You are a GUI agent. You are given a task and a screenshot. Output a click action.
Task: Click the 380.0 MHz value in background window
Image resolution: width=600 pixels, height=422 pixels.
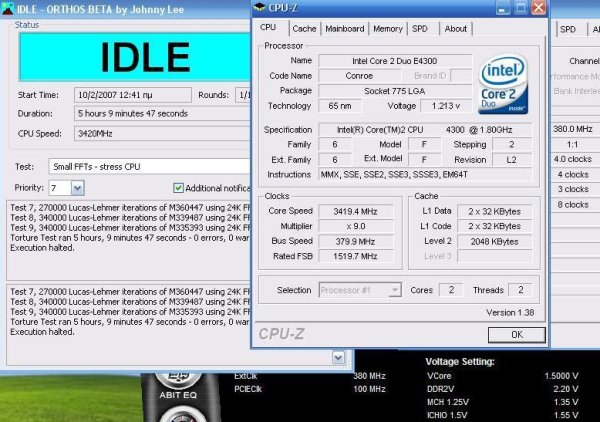coord(573,129)
